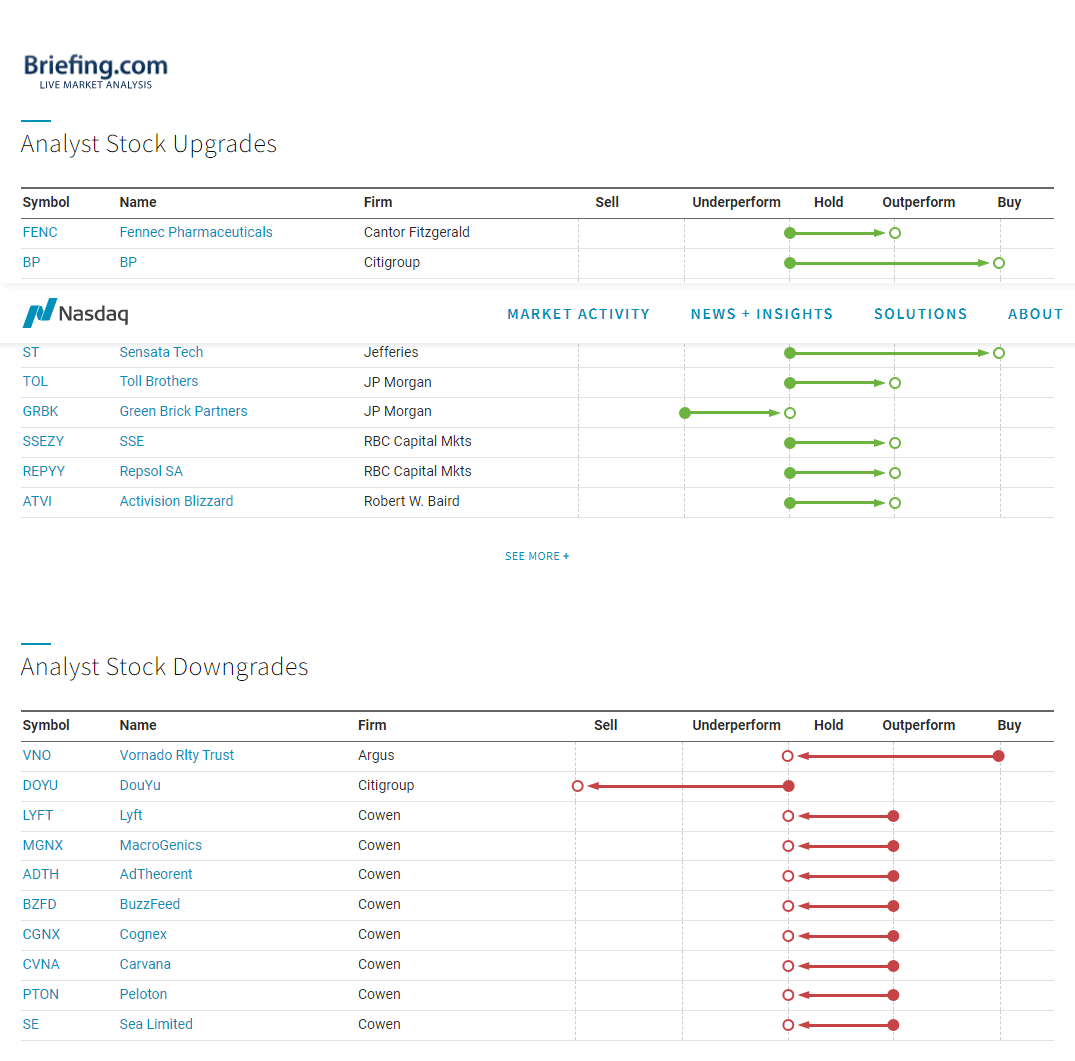Click the Citigroup firm cell for BP
This screenshot has height=1061, width=1075.
391,263
